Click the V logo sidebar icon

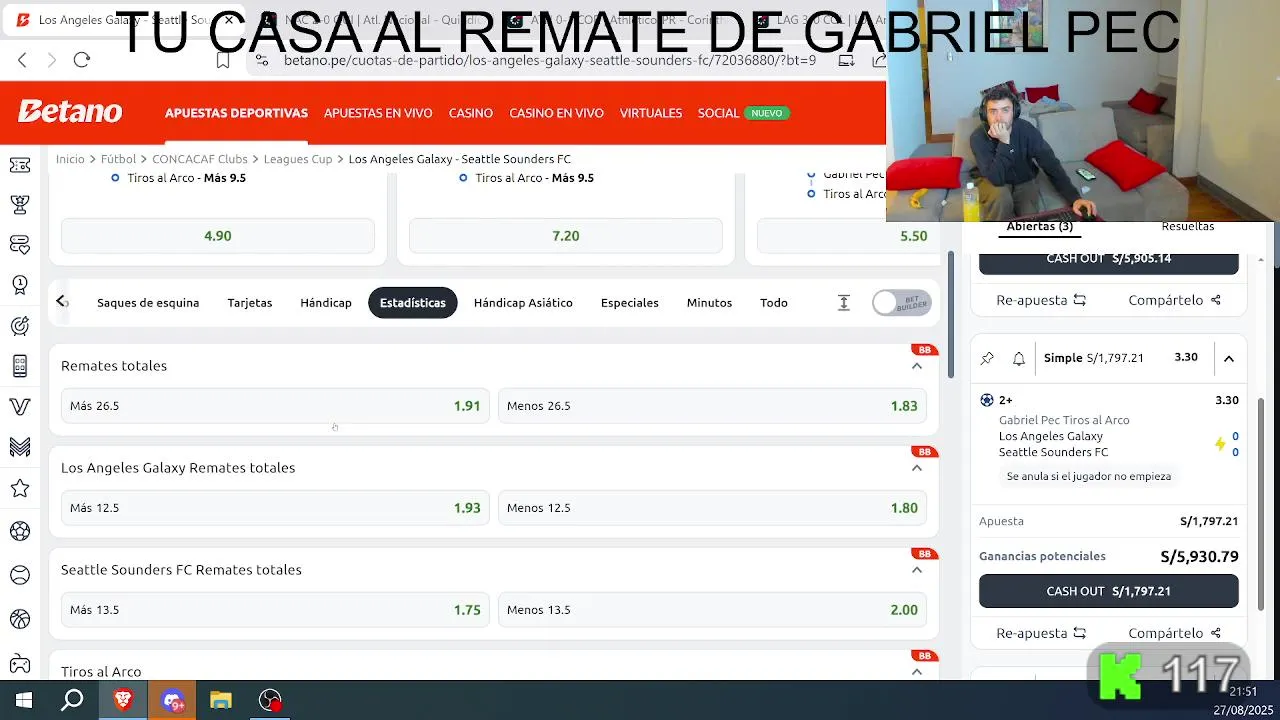pyautogui.click(x=19, y=407)
